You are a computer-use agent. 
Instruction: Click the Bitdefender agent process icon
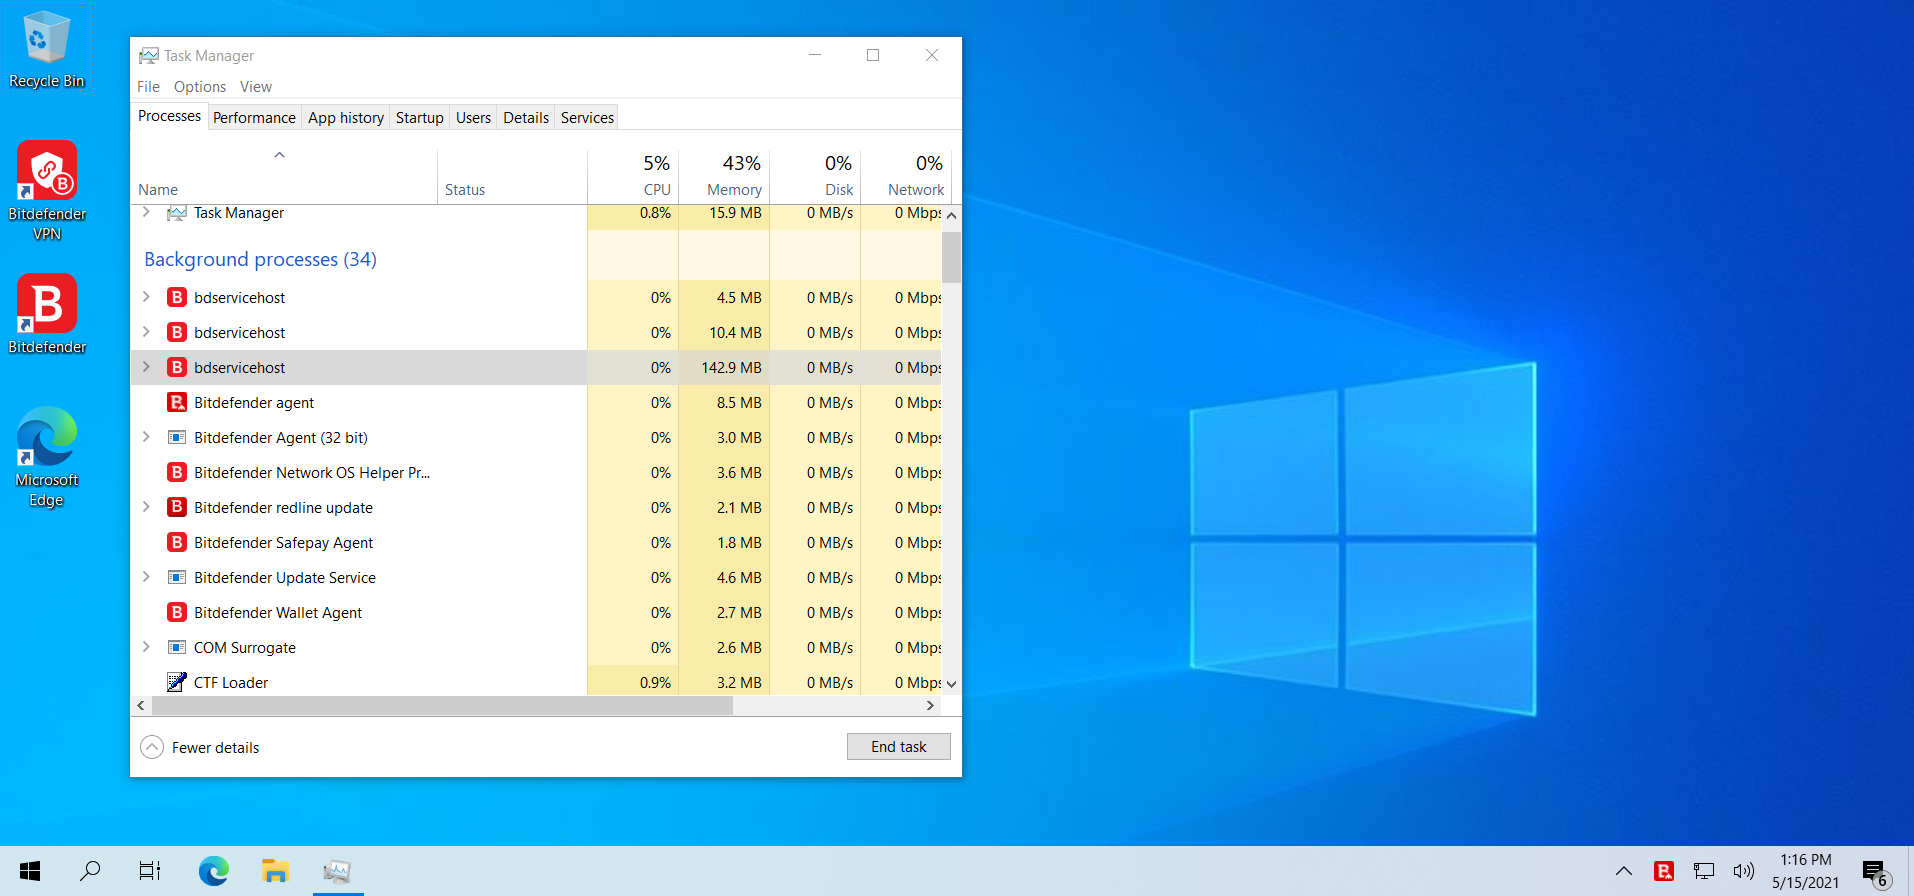pyautogui.click(x=177, y=403)
